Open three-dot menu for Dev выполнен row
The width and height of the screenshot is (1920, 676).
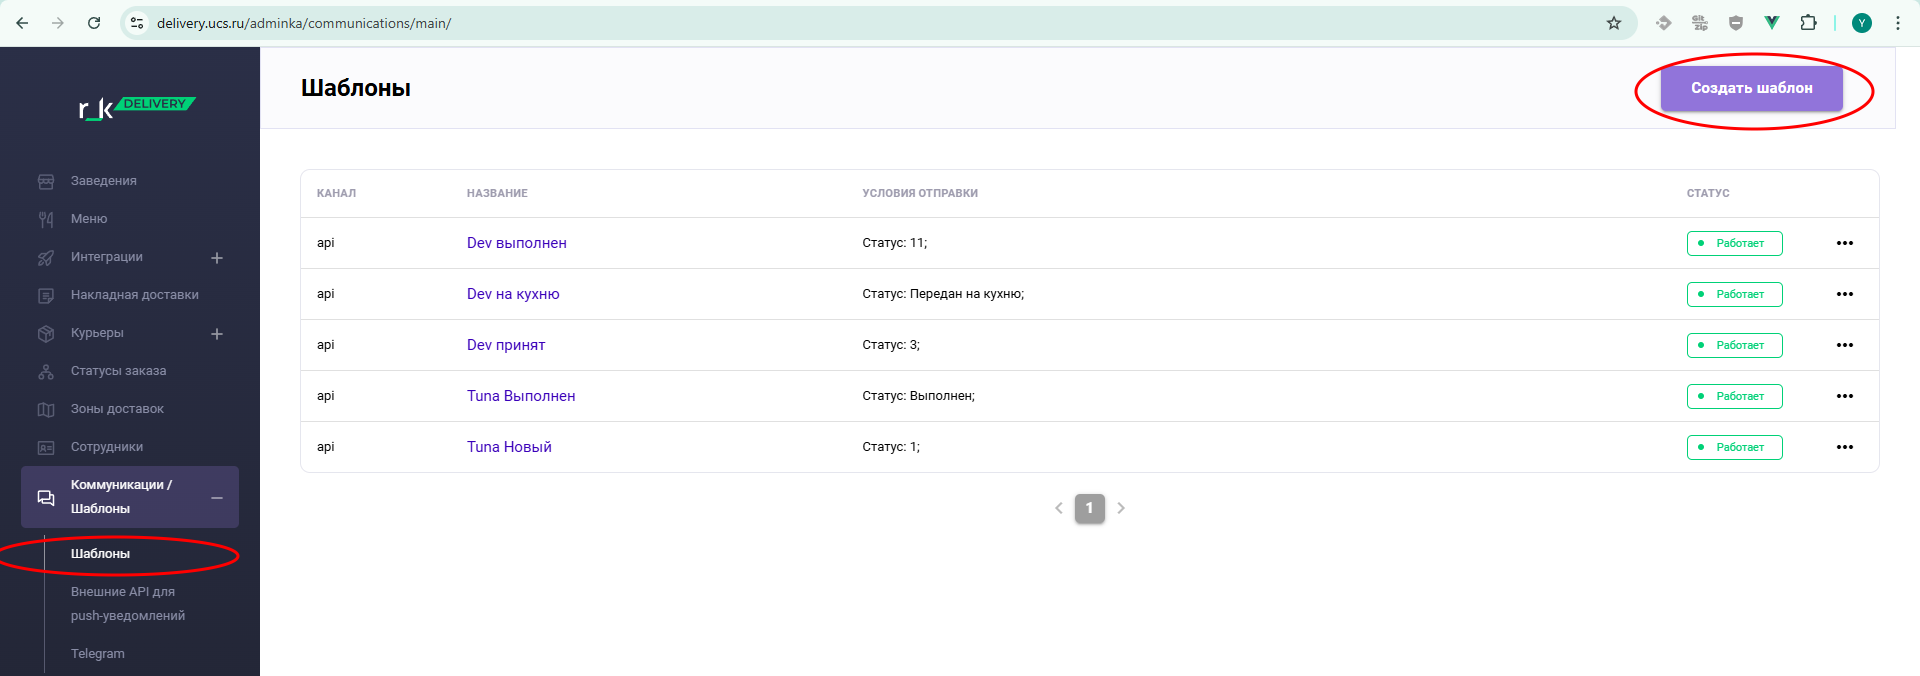1844,243
